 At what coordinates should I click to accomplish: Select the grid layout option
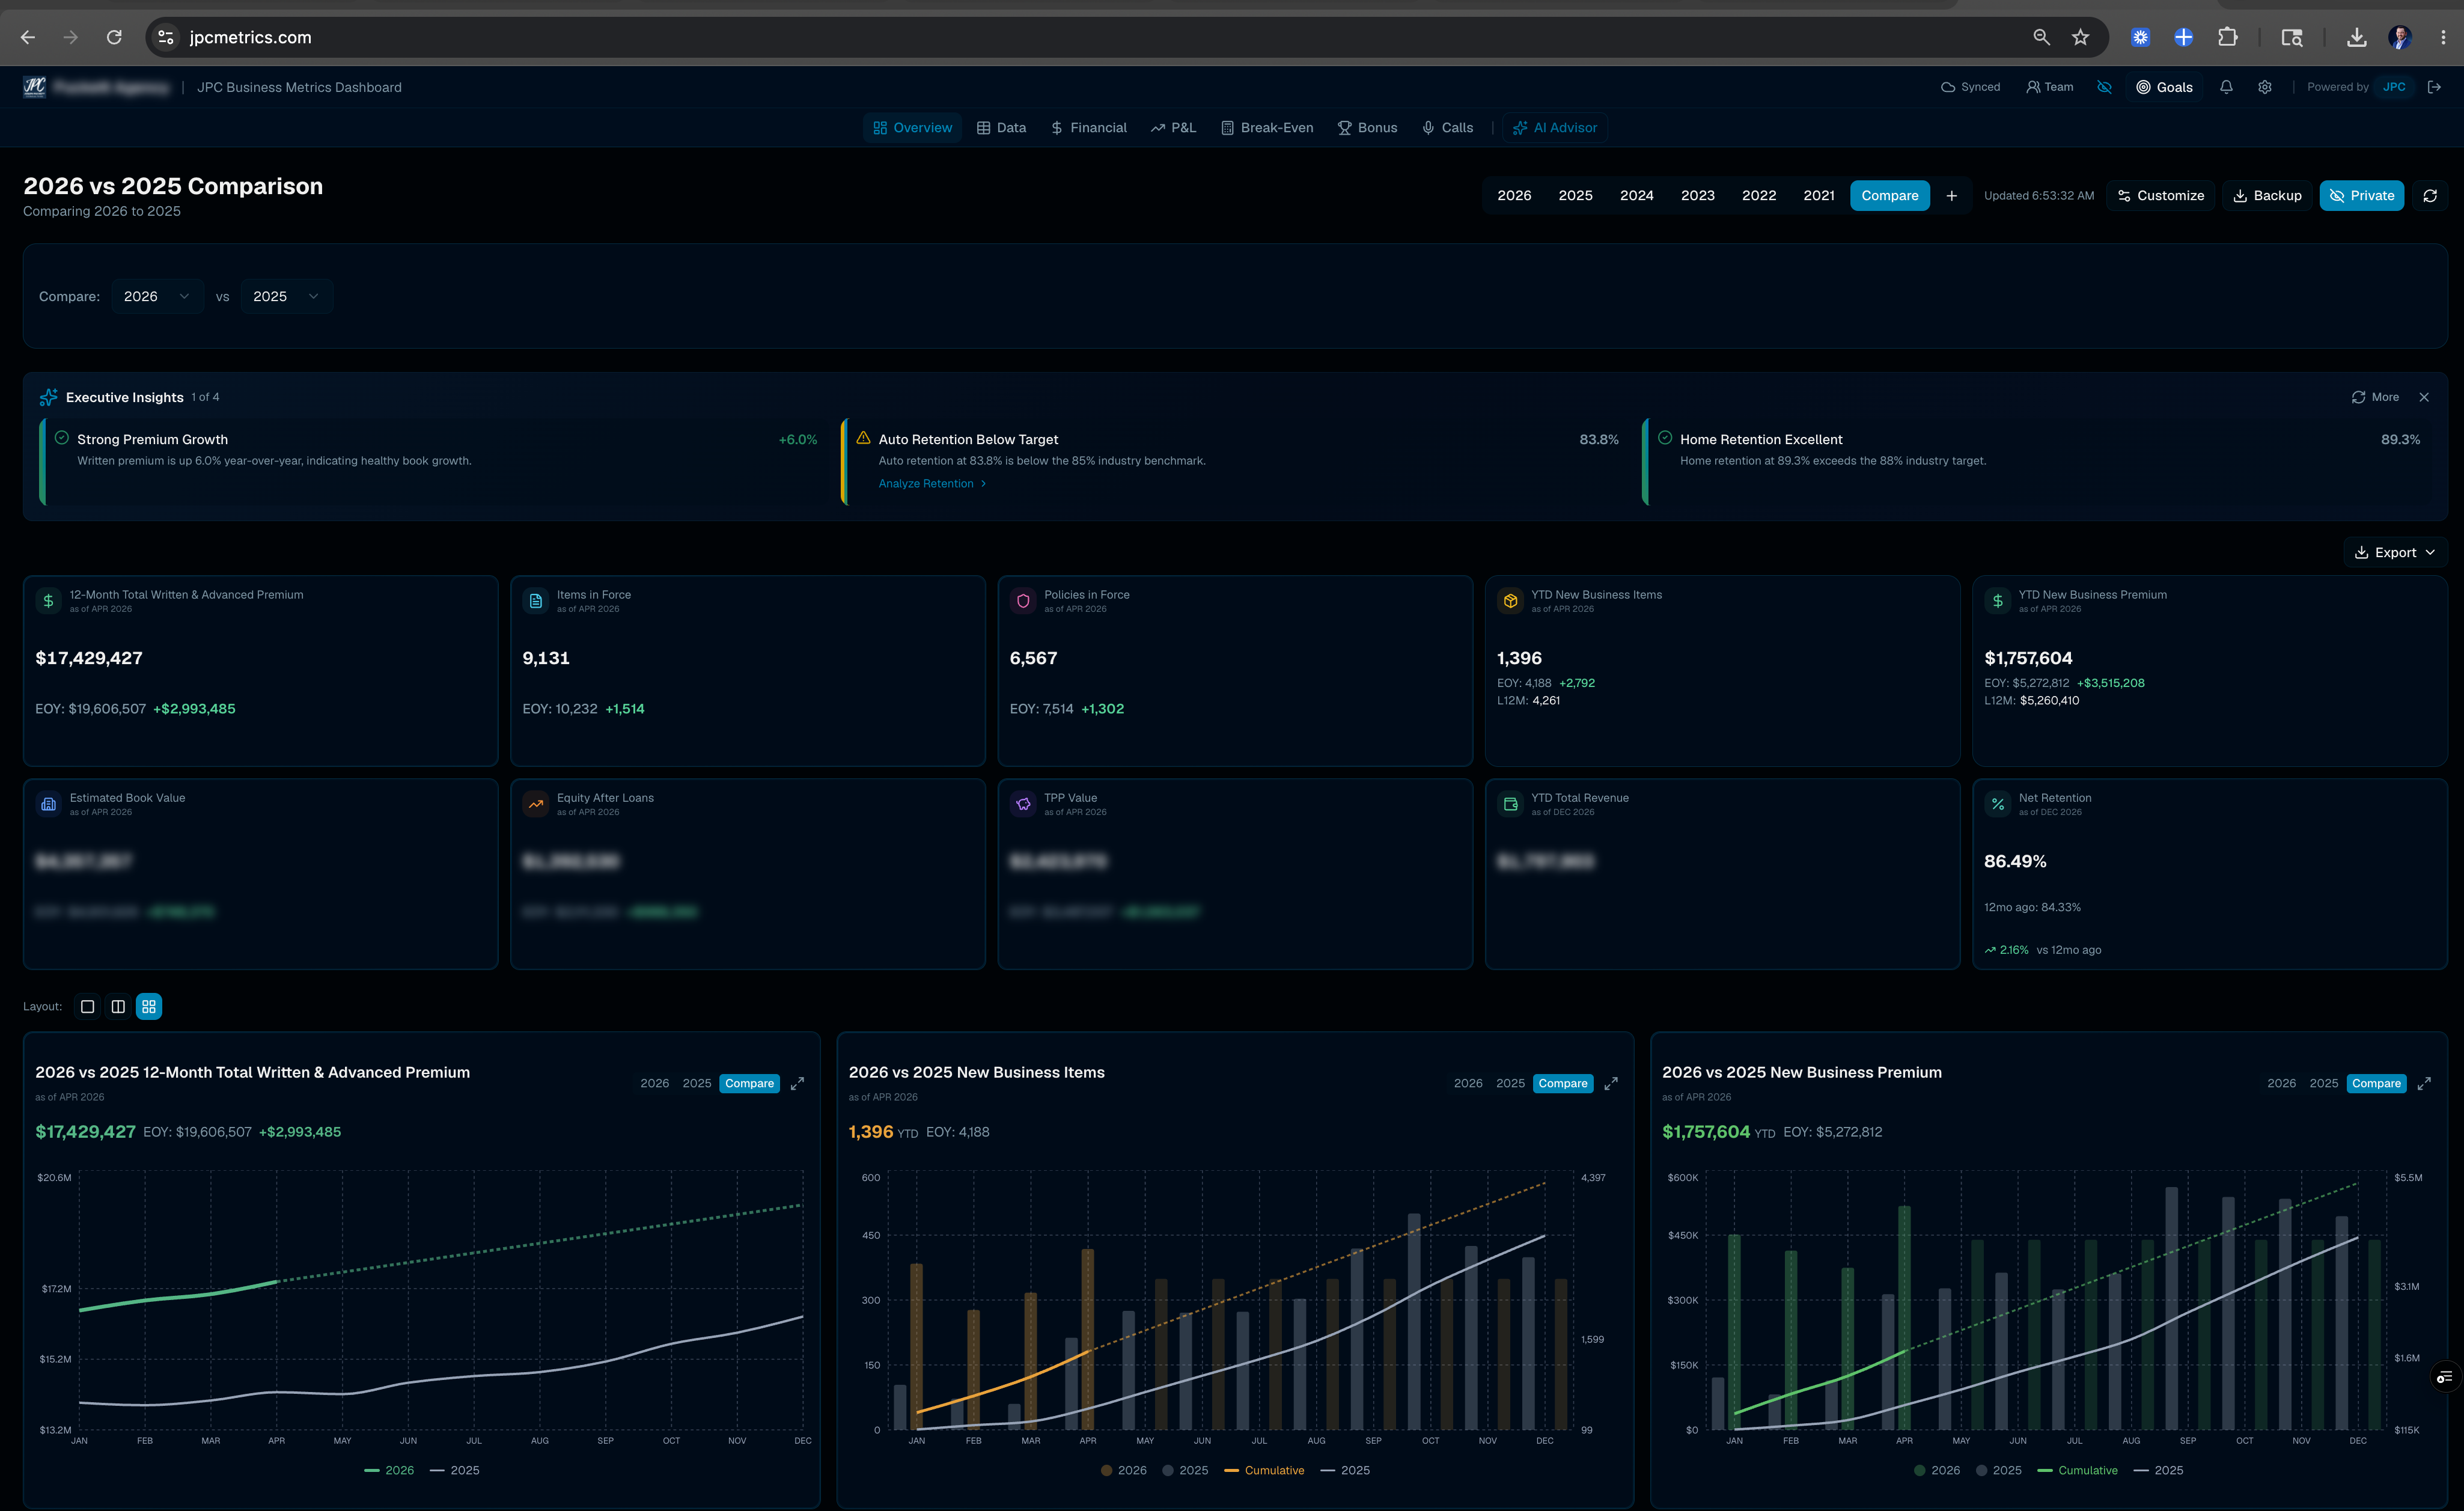tap(149, 1007)
